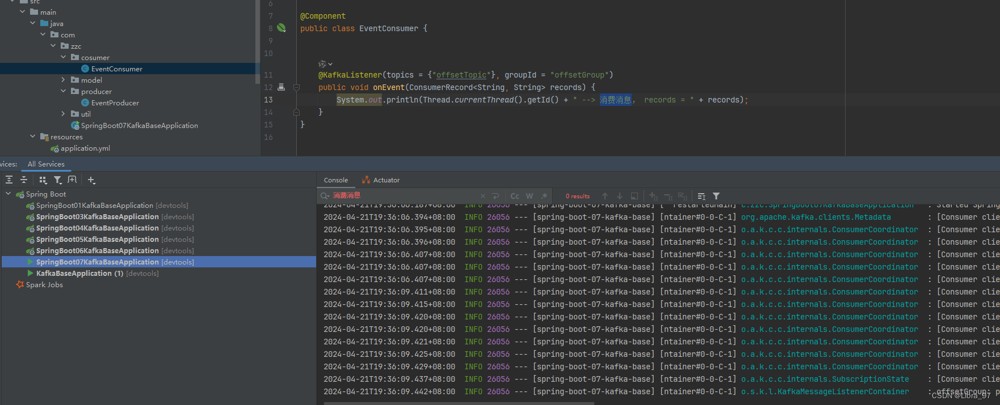
Task: Collapse the producer package
Action: point(63,91)
